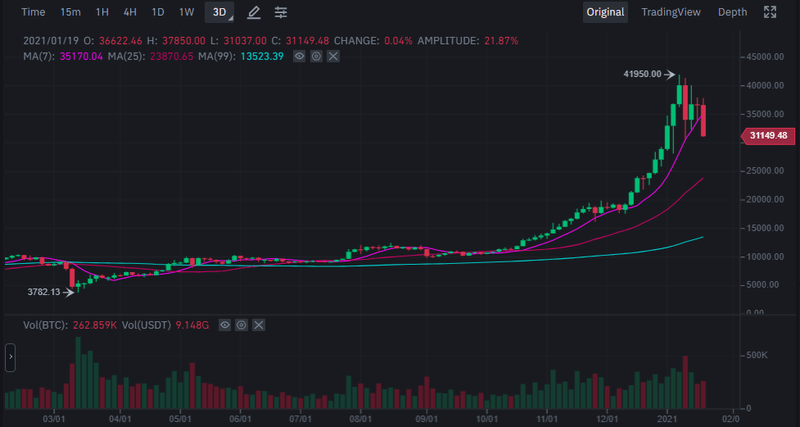Screen dimensions: 800x427
Task: Open the 3D interval dropdown
Action: pos(219,12)
